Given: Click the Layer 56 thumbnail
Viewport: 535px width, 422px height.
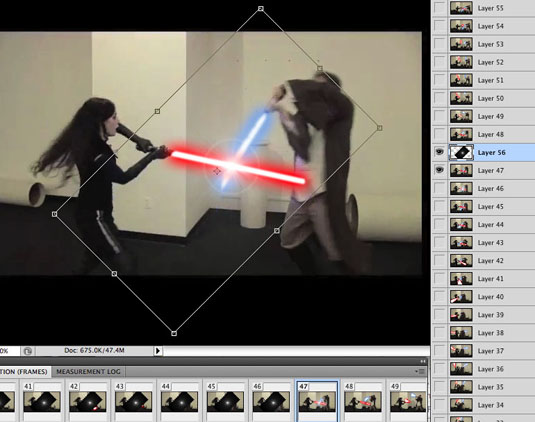Looking at the screenshot, I should 461,152.
